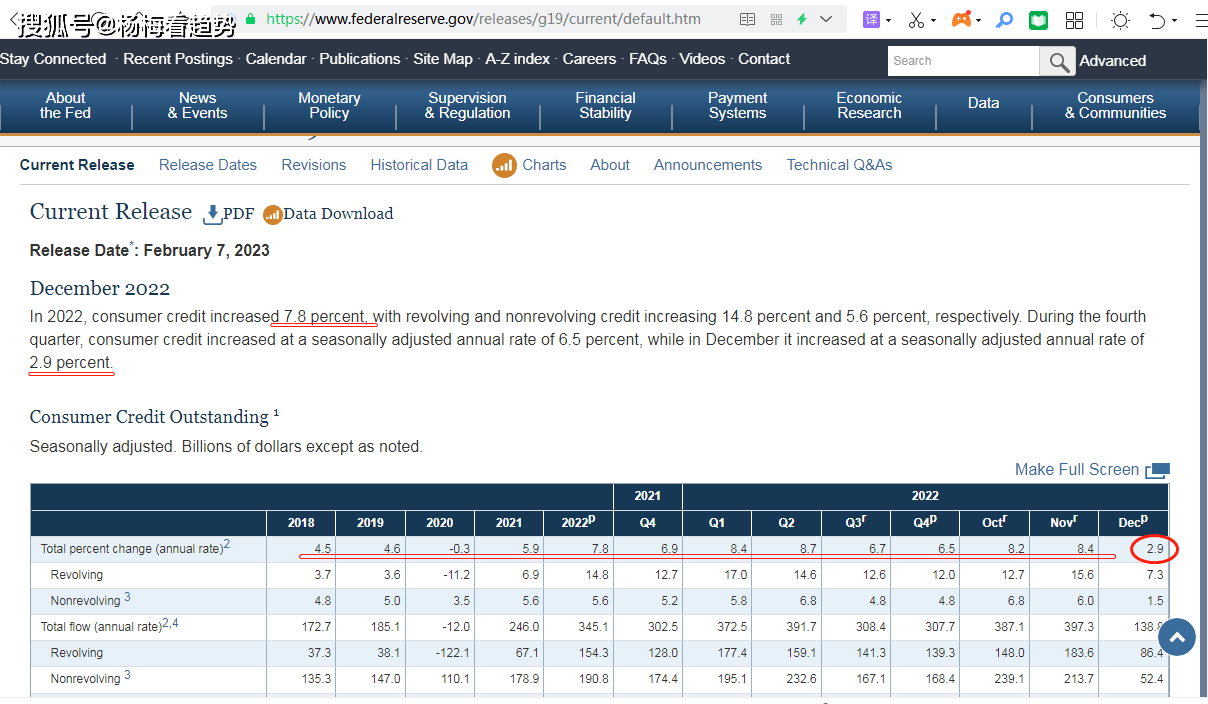
Task: Open the Monetary Policy menu
Action: [x=329, y=105]
